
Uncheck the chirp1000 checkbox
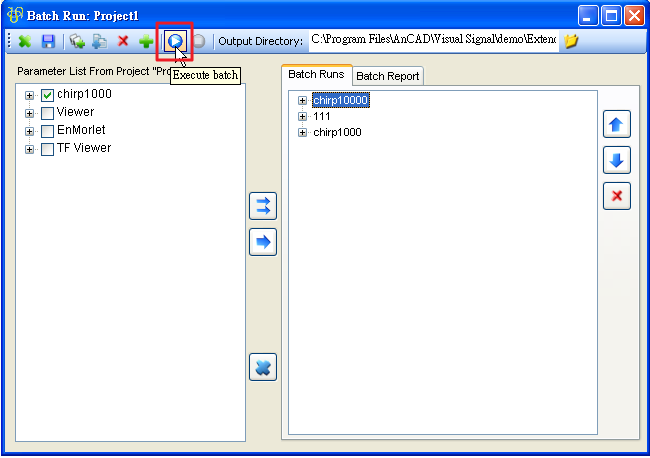[x=47, y=95]
